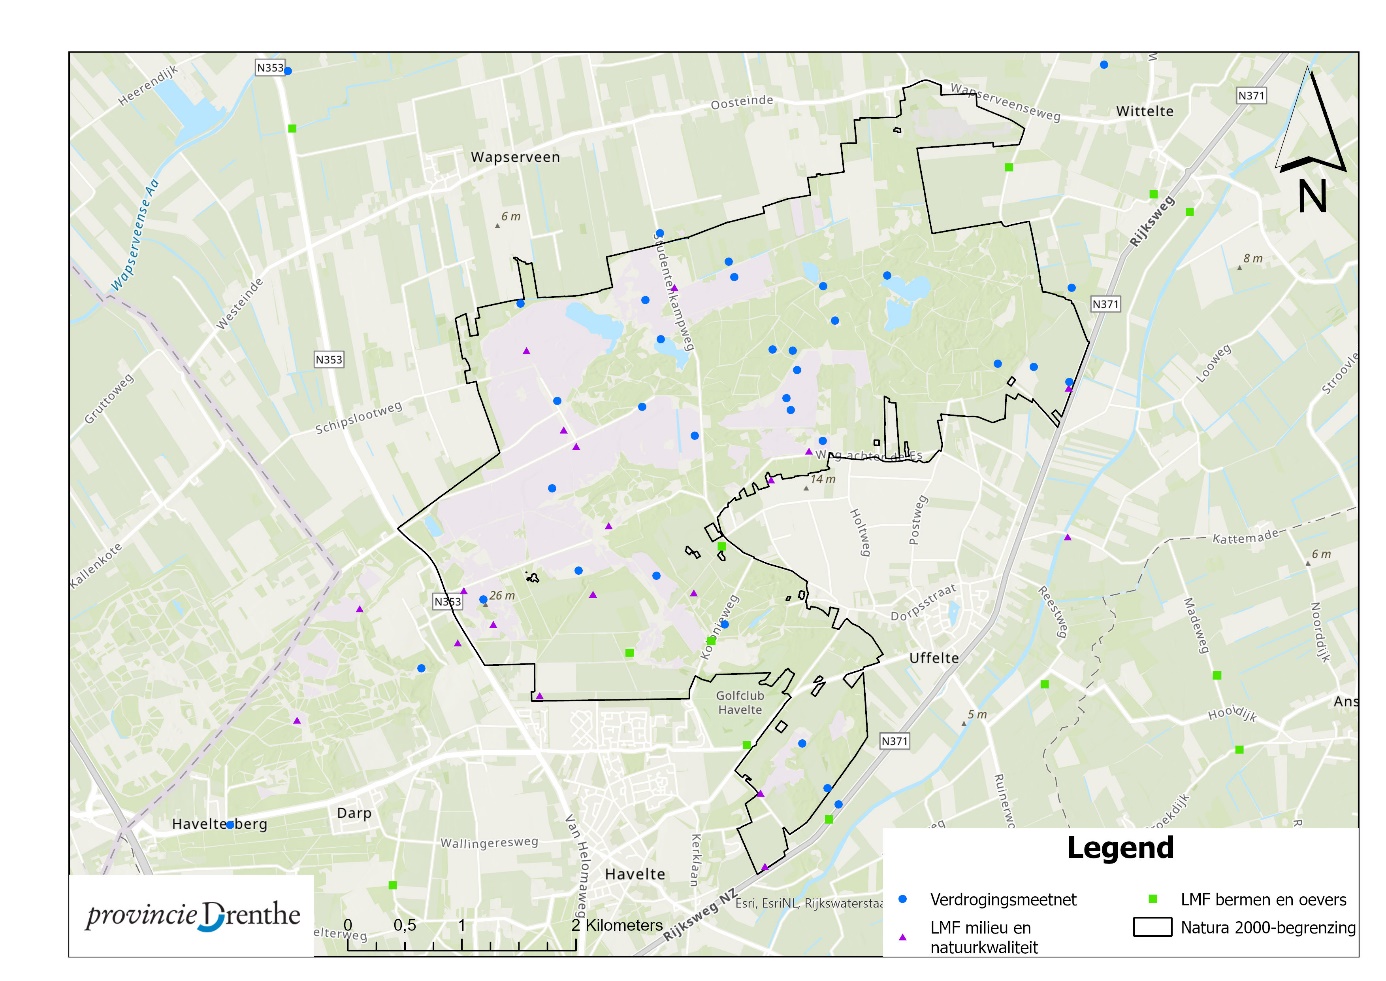Click the N371 road shield near Wittelte
Viewport: 1386px width, 981px height.
click(x=1251, y=96)
